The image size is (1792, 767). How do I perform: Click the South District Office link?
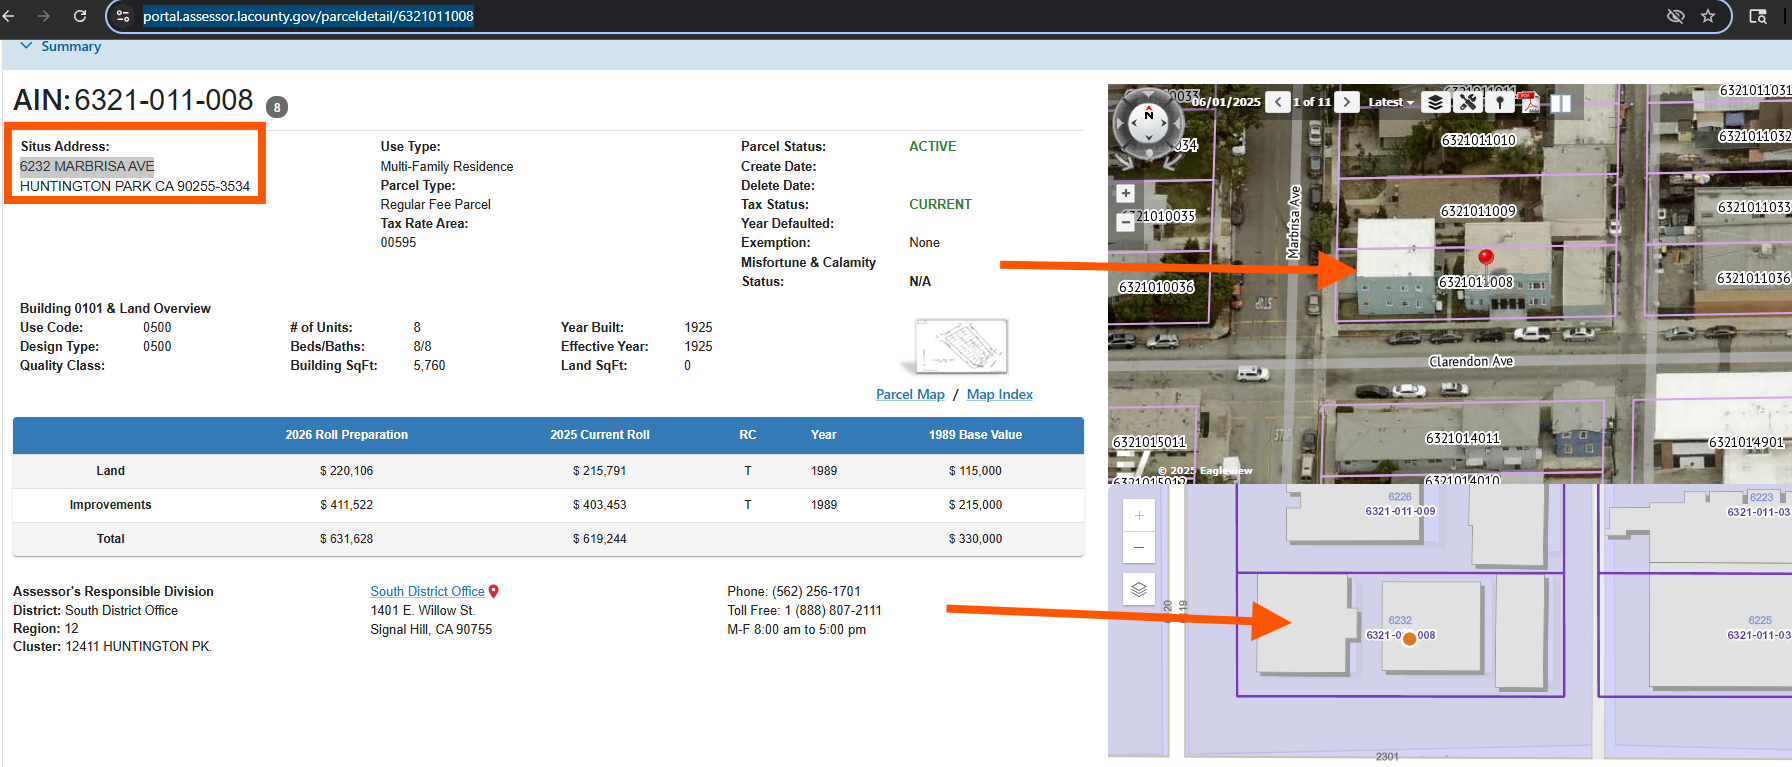coord(427,592)
